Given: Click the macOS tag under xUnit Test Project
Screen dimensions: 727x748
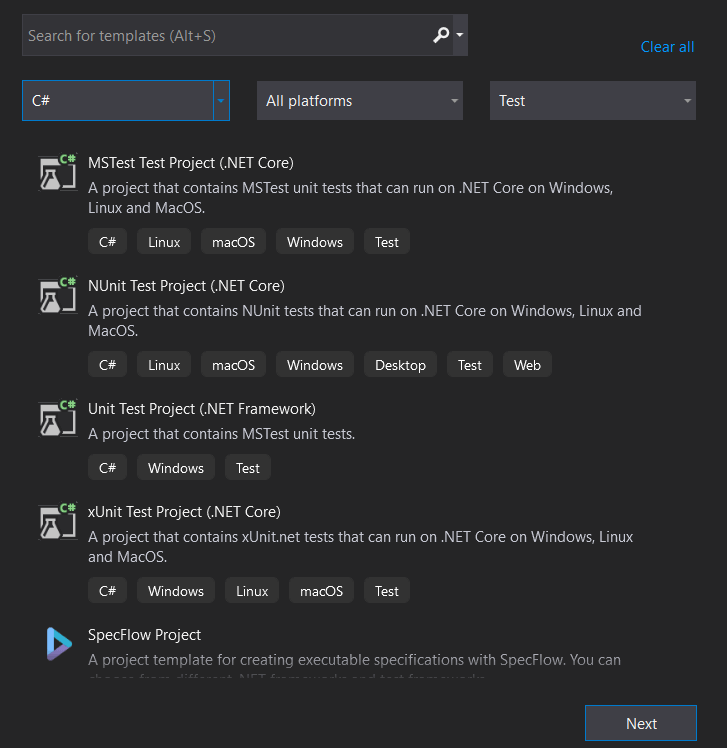Looking at the screenshot, I should [321, 591].
